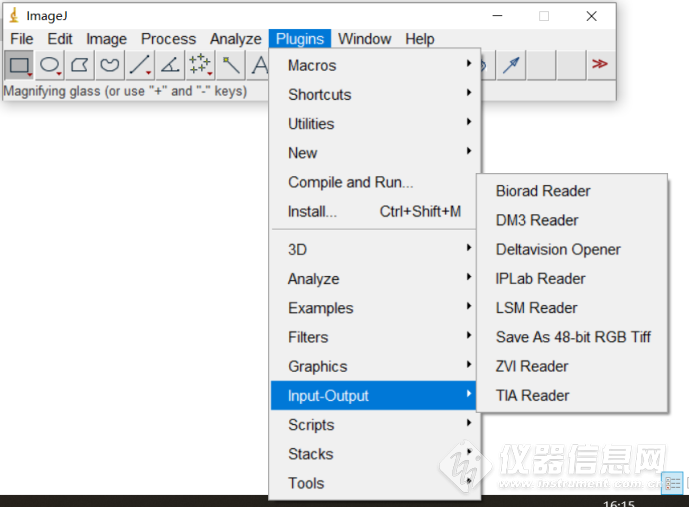The image size is (690, 507).
Task: Expand the New submenu
Action: coord(374,153)
